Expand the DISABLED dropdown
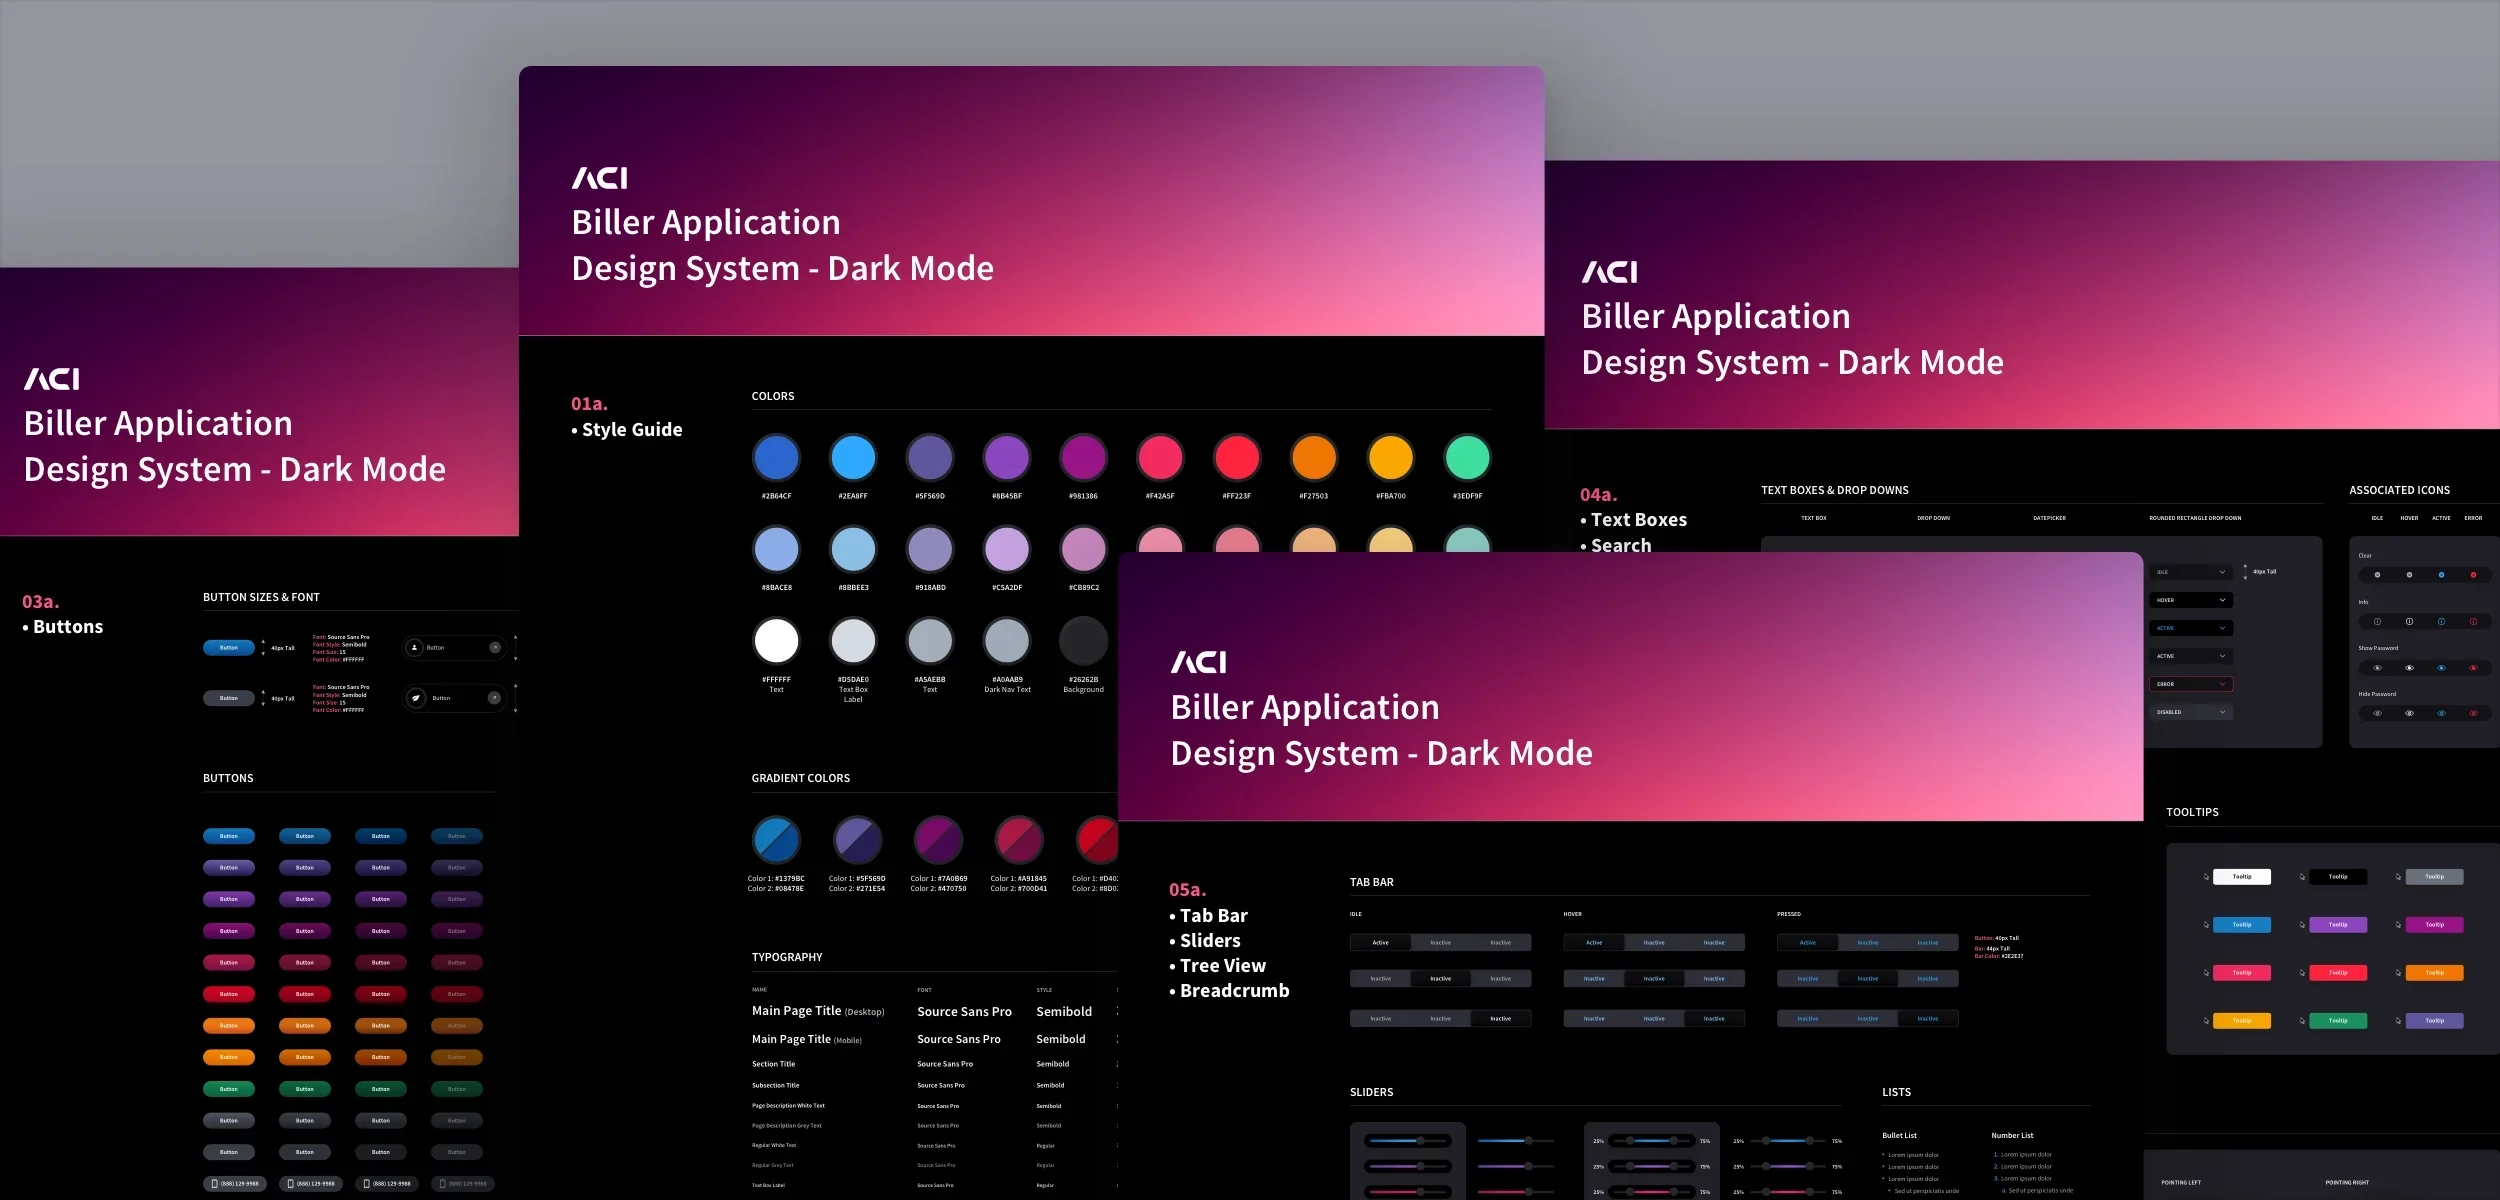Image resolution: width=2500 pixels, height=1200 pixels. pyautogui.click(x=2190, y=712)
